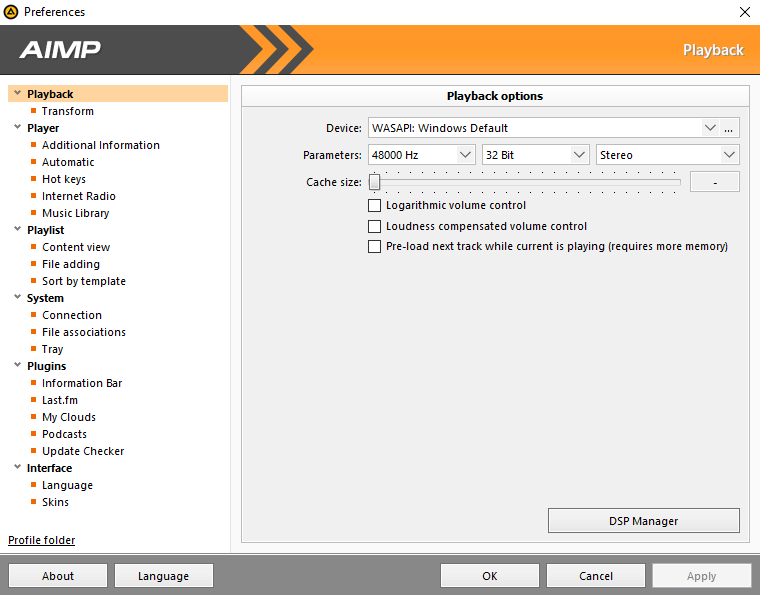The image size is (760, 595).
Task: Open the Tray settings page
Action: [52, 349]
